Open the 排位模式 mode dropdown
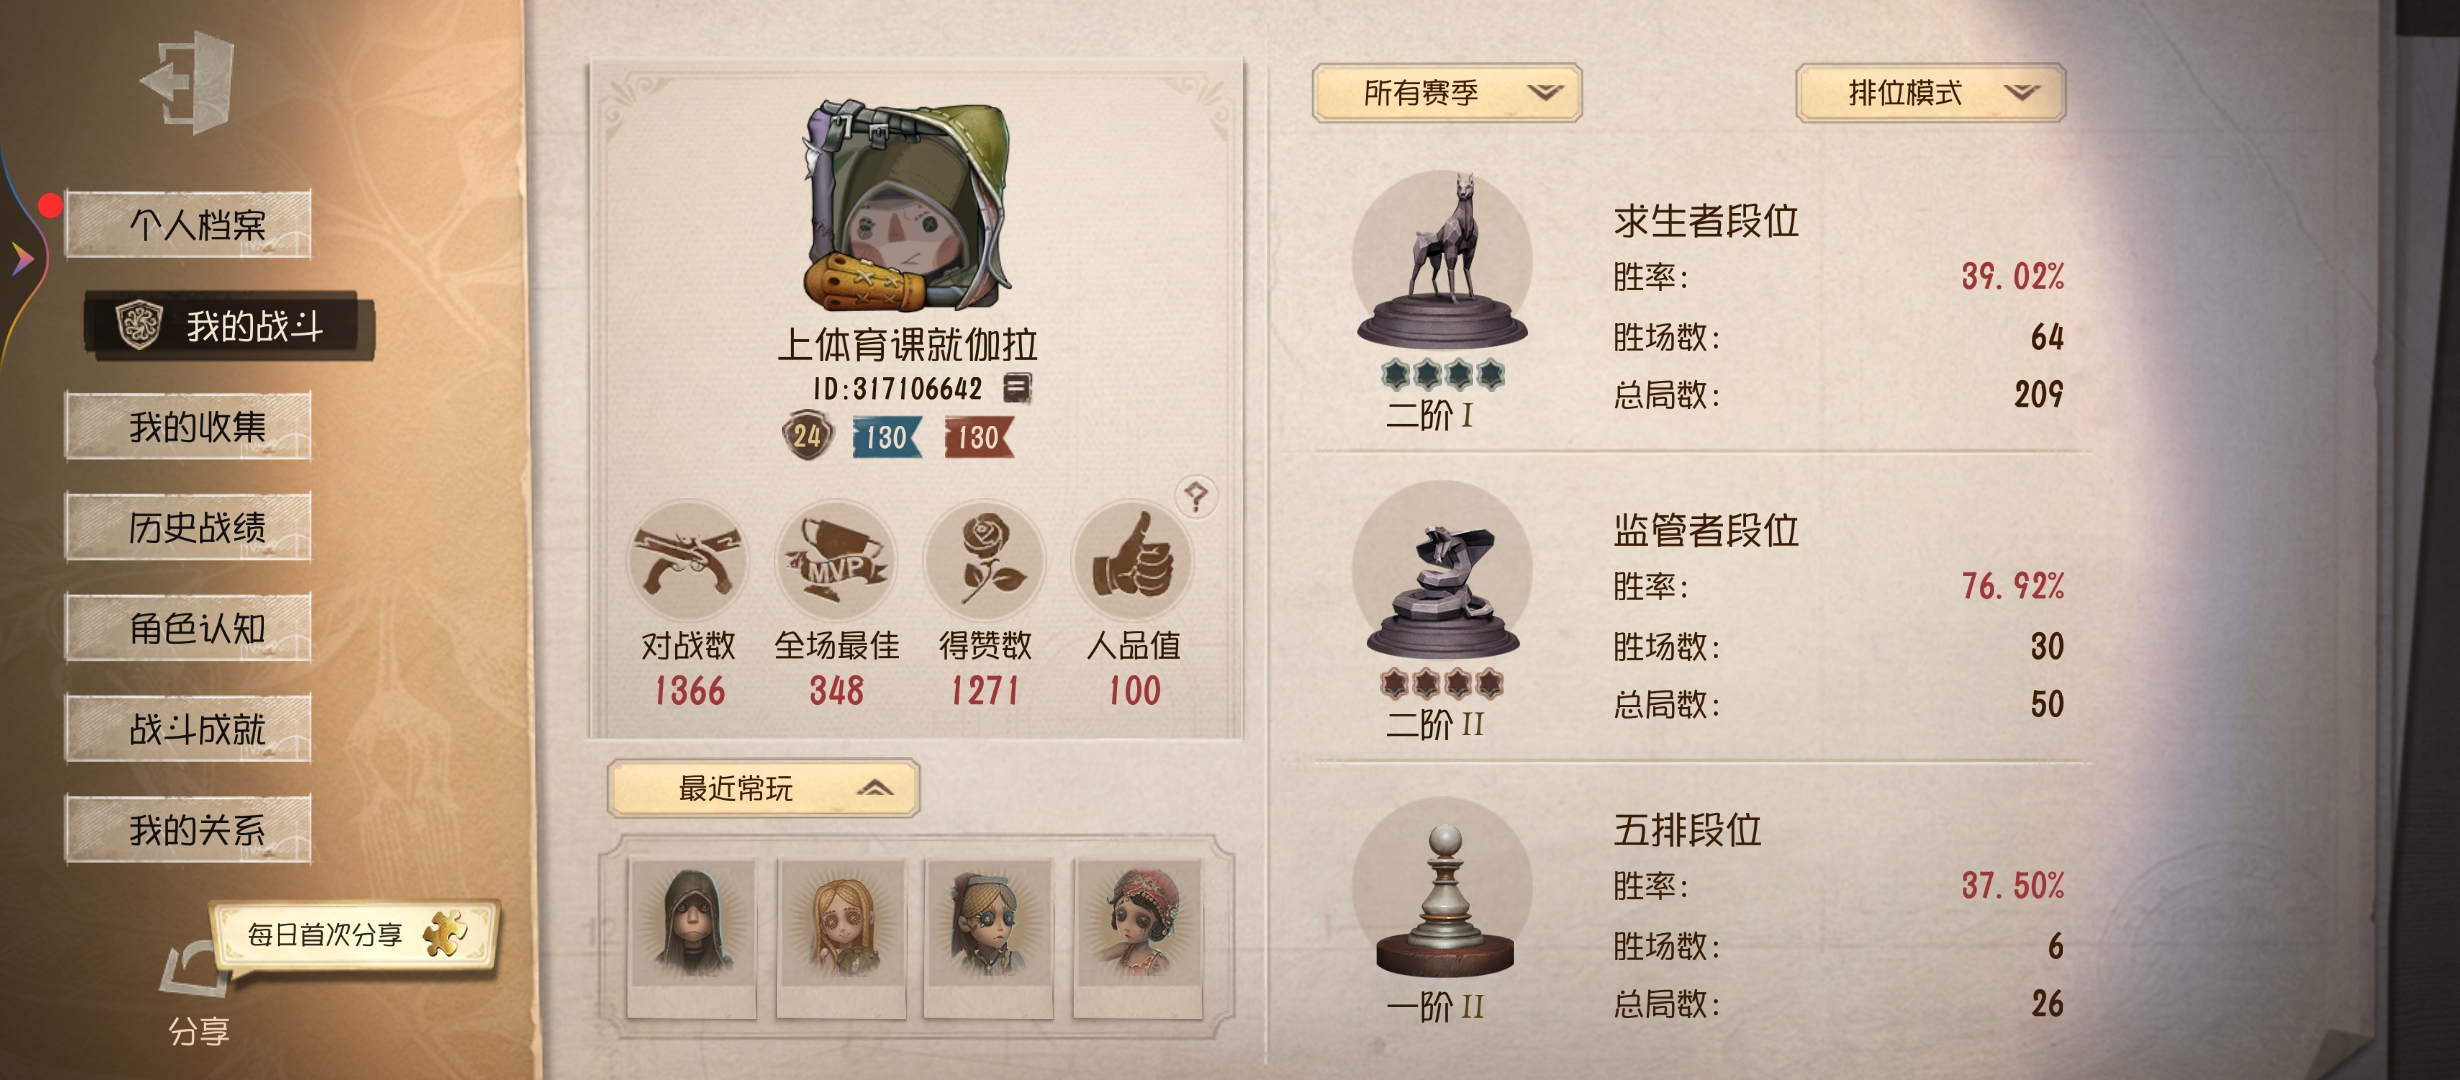The height and width of the screenshot is (1080, 2460). (x=1931, y=93)
